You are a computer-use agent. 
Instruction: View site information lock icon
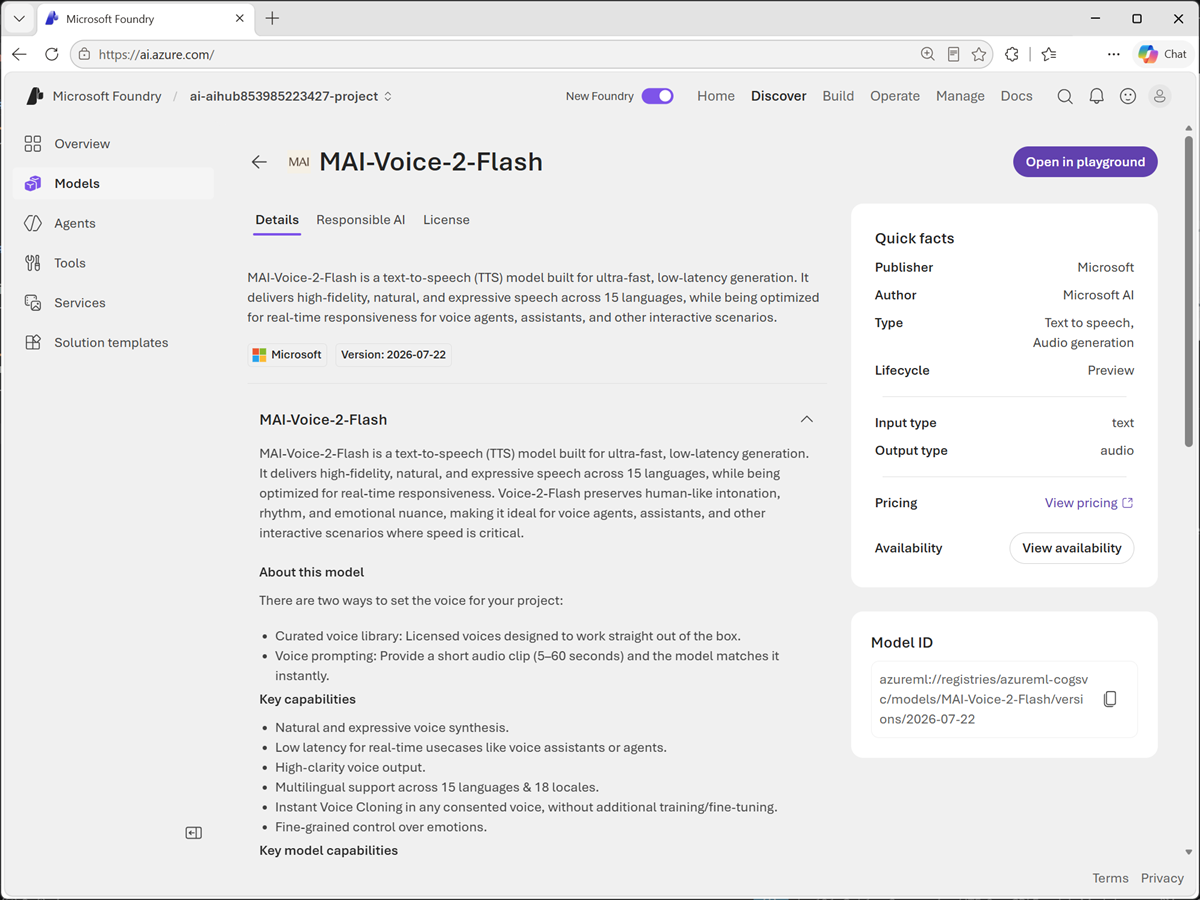click(x=84, y=54)
